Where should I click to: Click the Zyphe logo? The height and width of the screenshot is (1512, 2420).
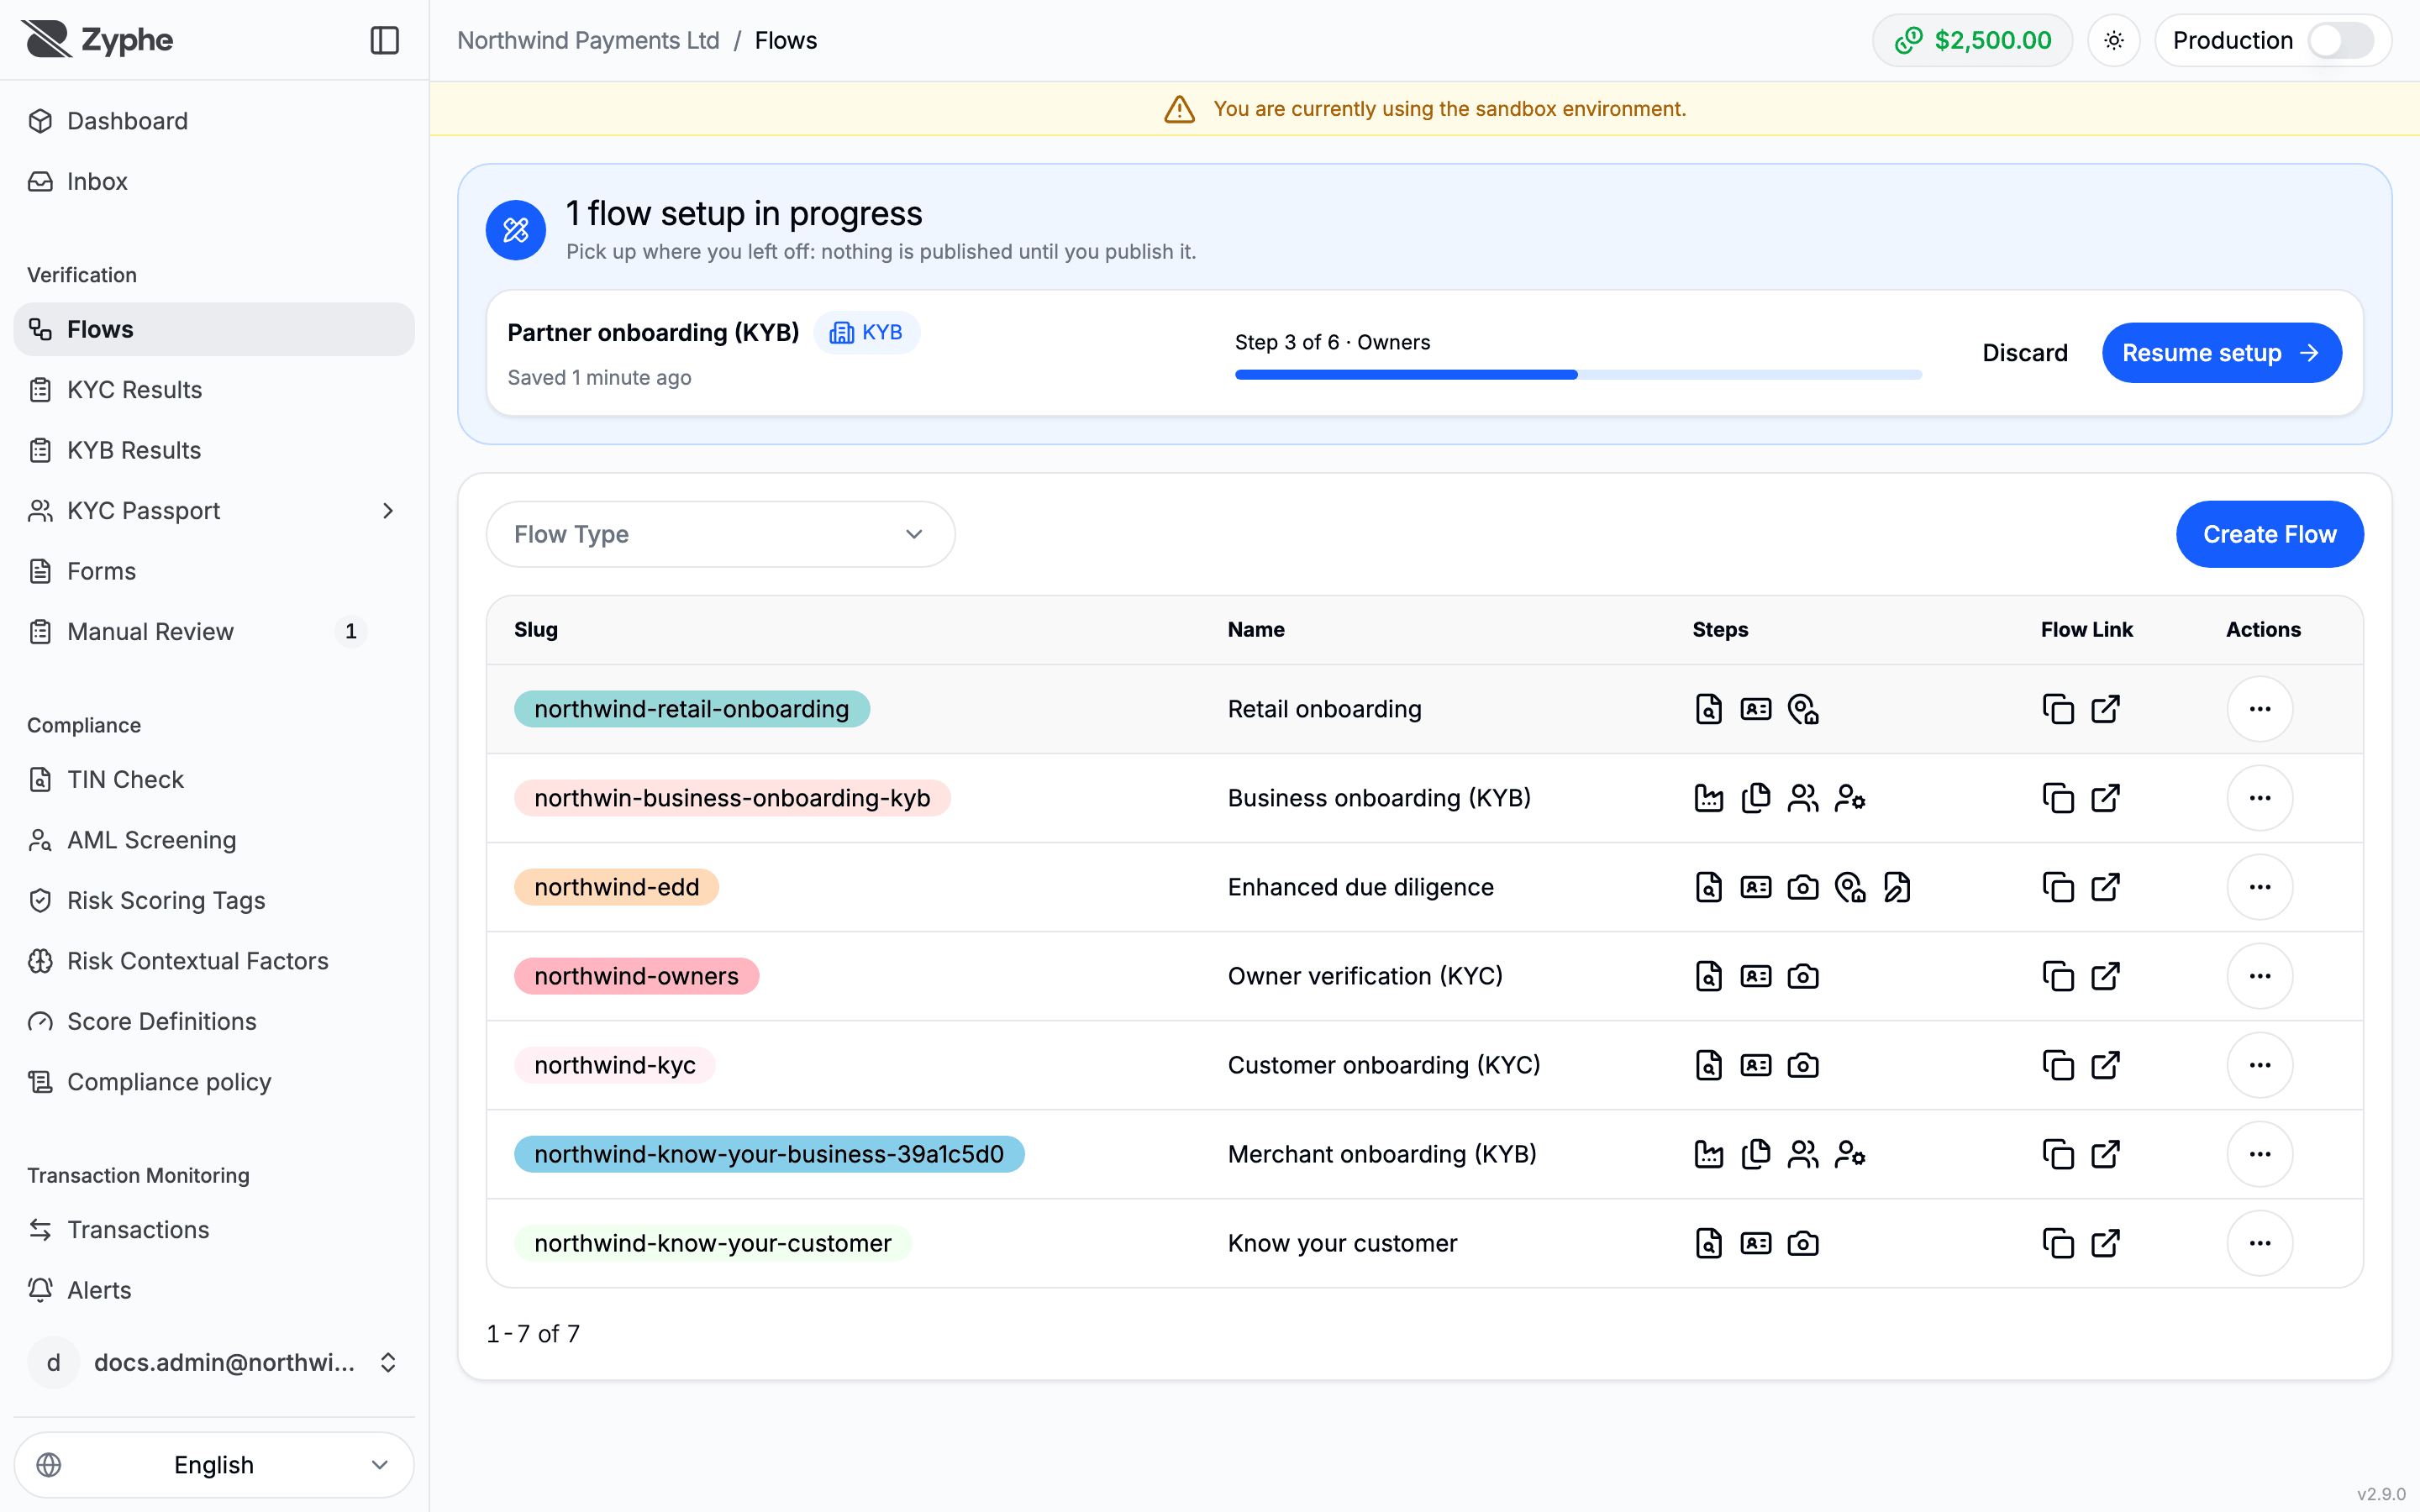click(x=97, y=40)
